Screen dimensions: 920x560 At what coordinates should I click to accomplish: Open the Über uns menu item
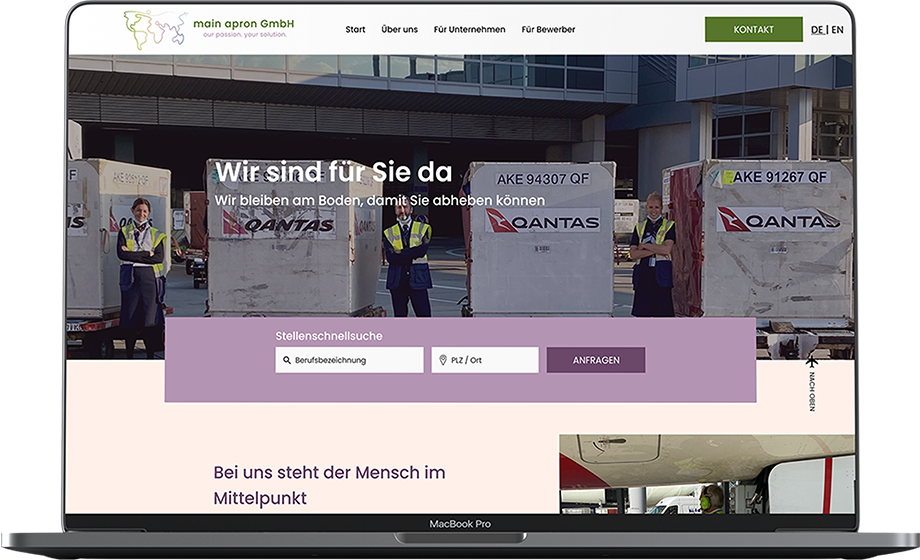click(x=400, y=29)
